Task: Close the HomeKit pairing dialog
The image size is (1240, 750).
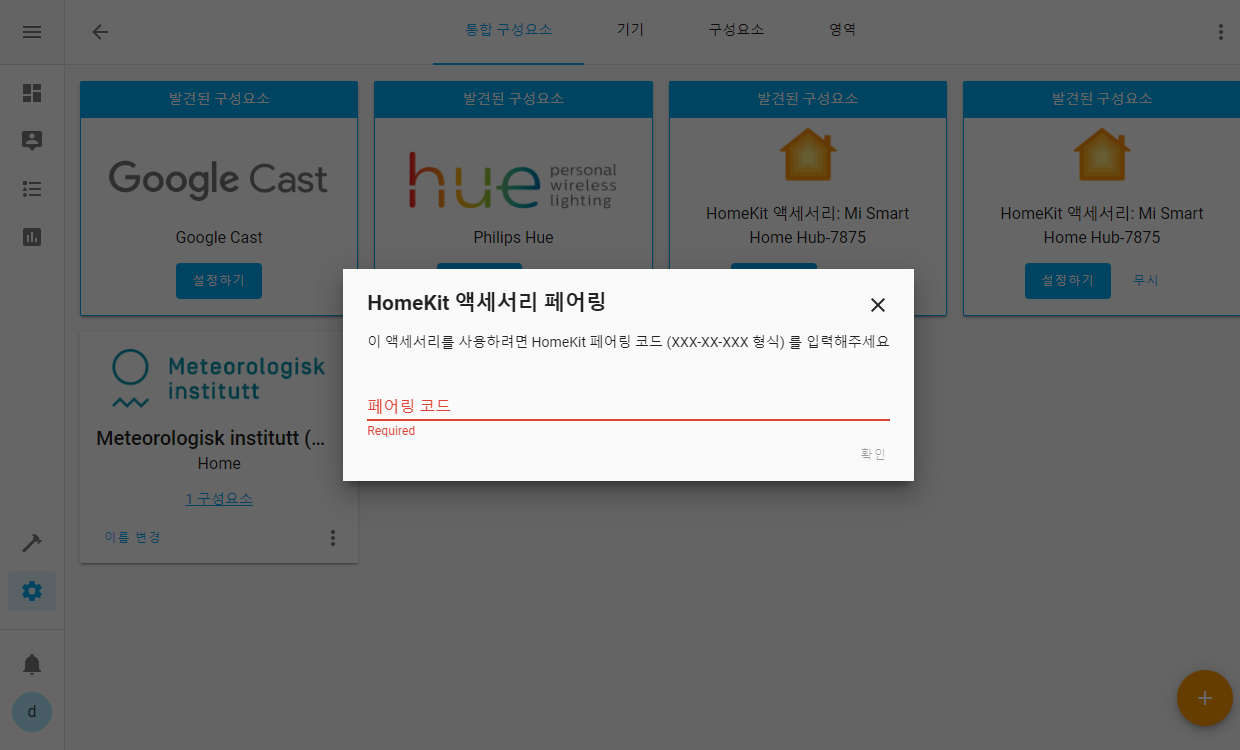Action: [x=878, y=305]
